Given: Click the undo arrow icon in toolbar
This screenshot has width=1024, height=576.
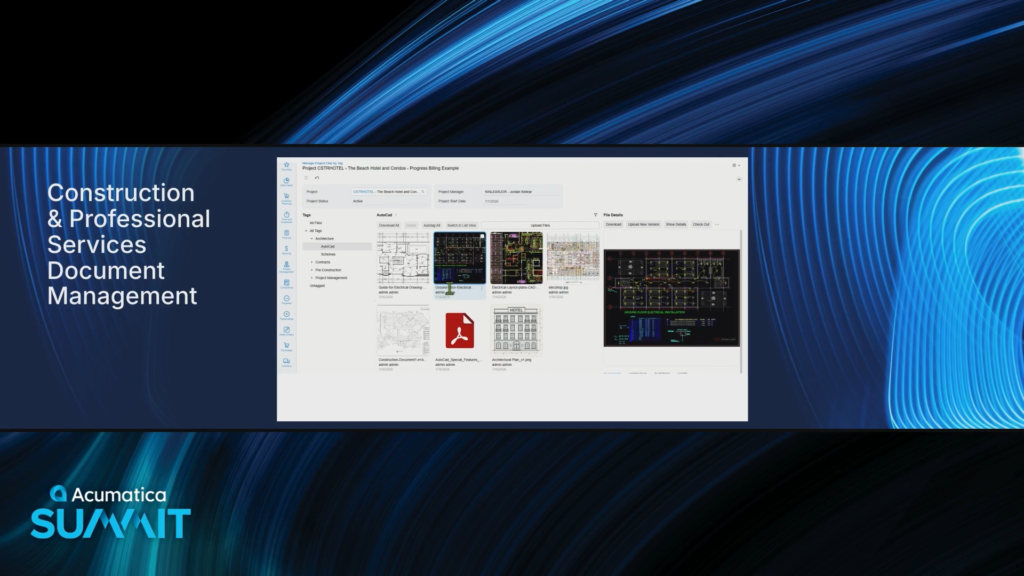Looking at the screenshot, I should click(317, 178).
